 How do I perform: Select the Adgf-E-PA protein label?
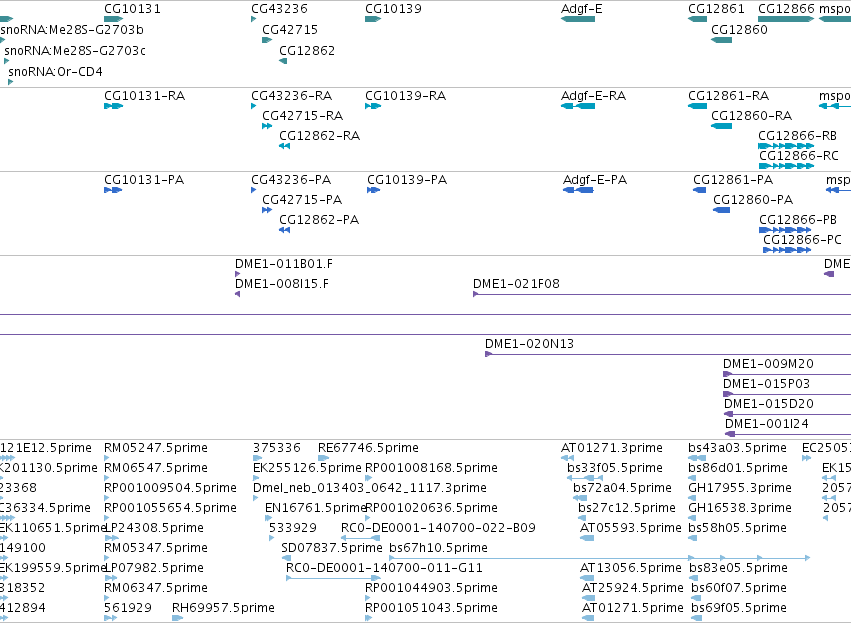click(595, 180)
